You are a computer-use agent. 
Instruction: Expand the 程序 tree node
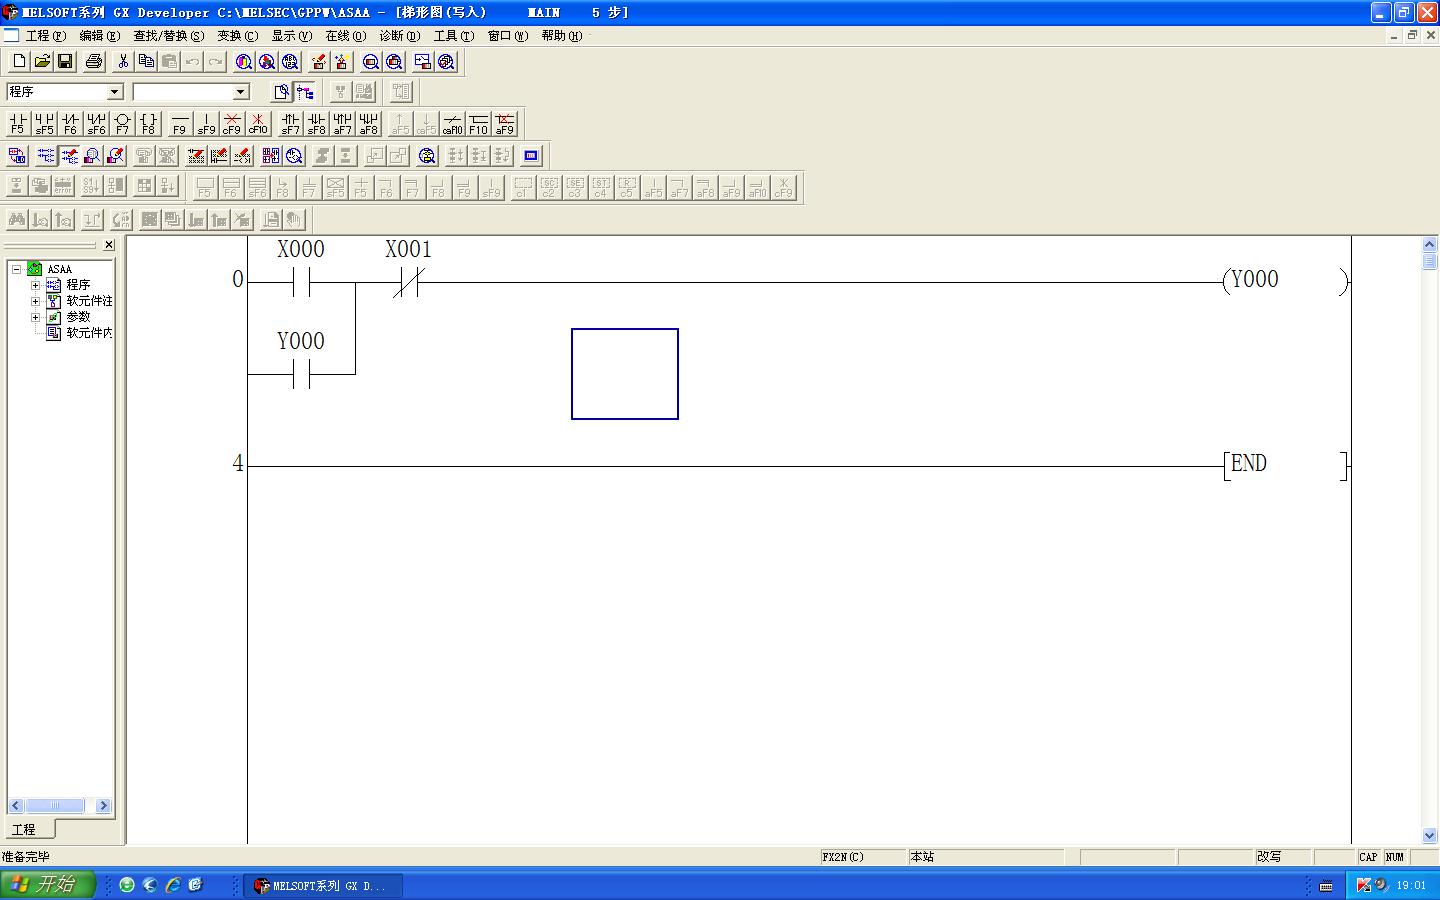(x=36, y=285)
